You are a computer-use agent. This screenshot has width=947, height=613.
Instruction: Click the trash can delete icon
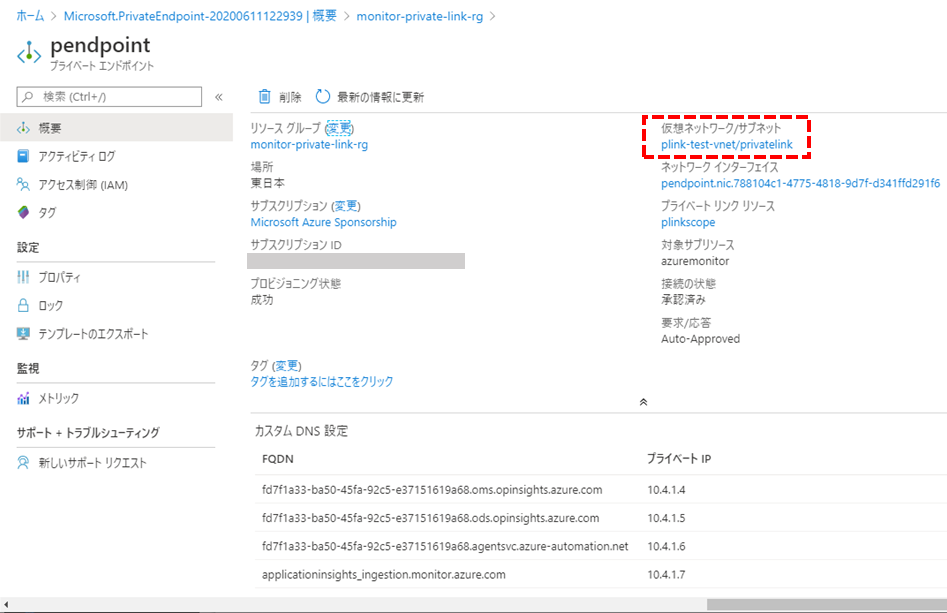265,97
